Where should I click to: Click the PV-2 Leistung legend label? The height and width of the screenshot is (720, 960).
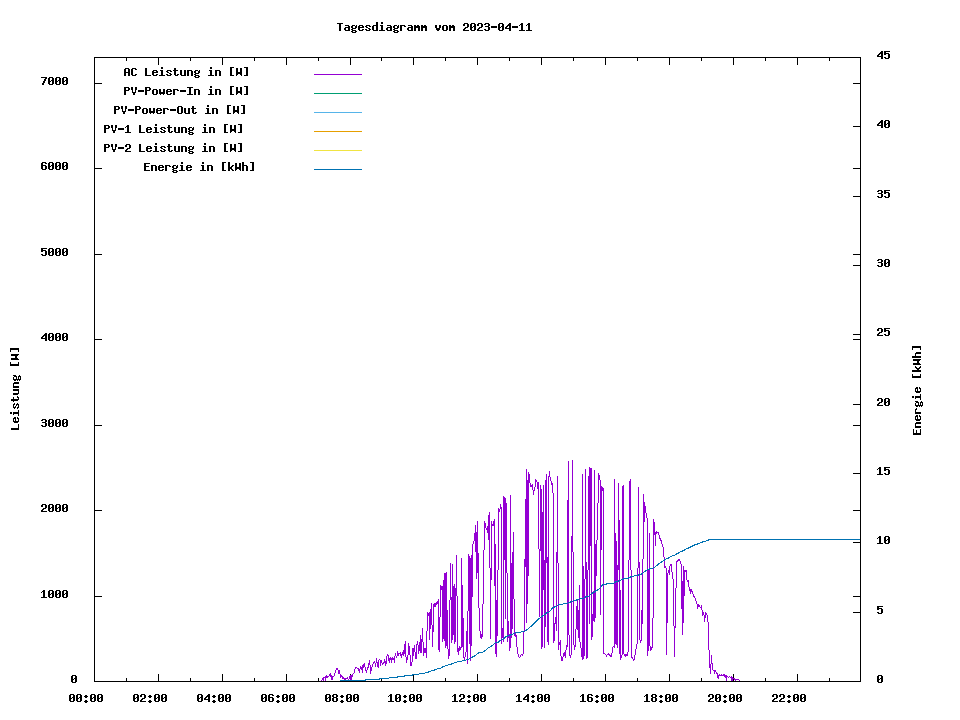pyautogui.click(x=173, y=148)
